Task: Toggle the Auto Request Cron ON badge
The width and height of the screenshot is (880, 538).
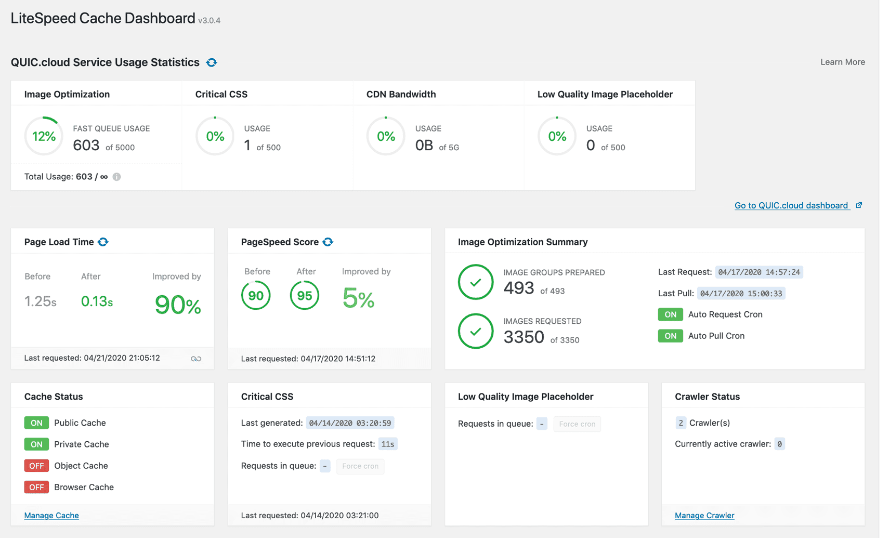Action: [670, 314]
